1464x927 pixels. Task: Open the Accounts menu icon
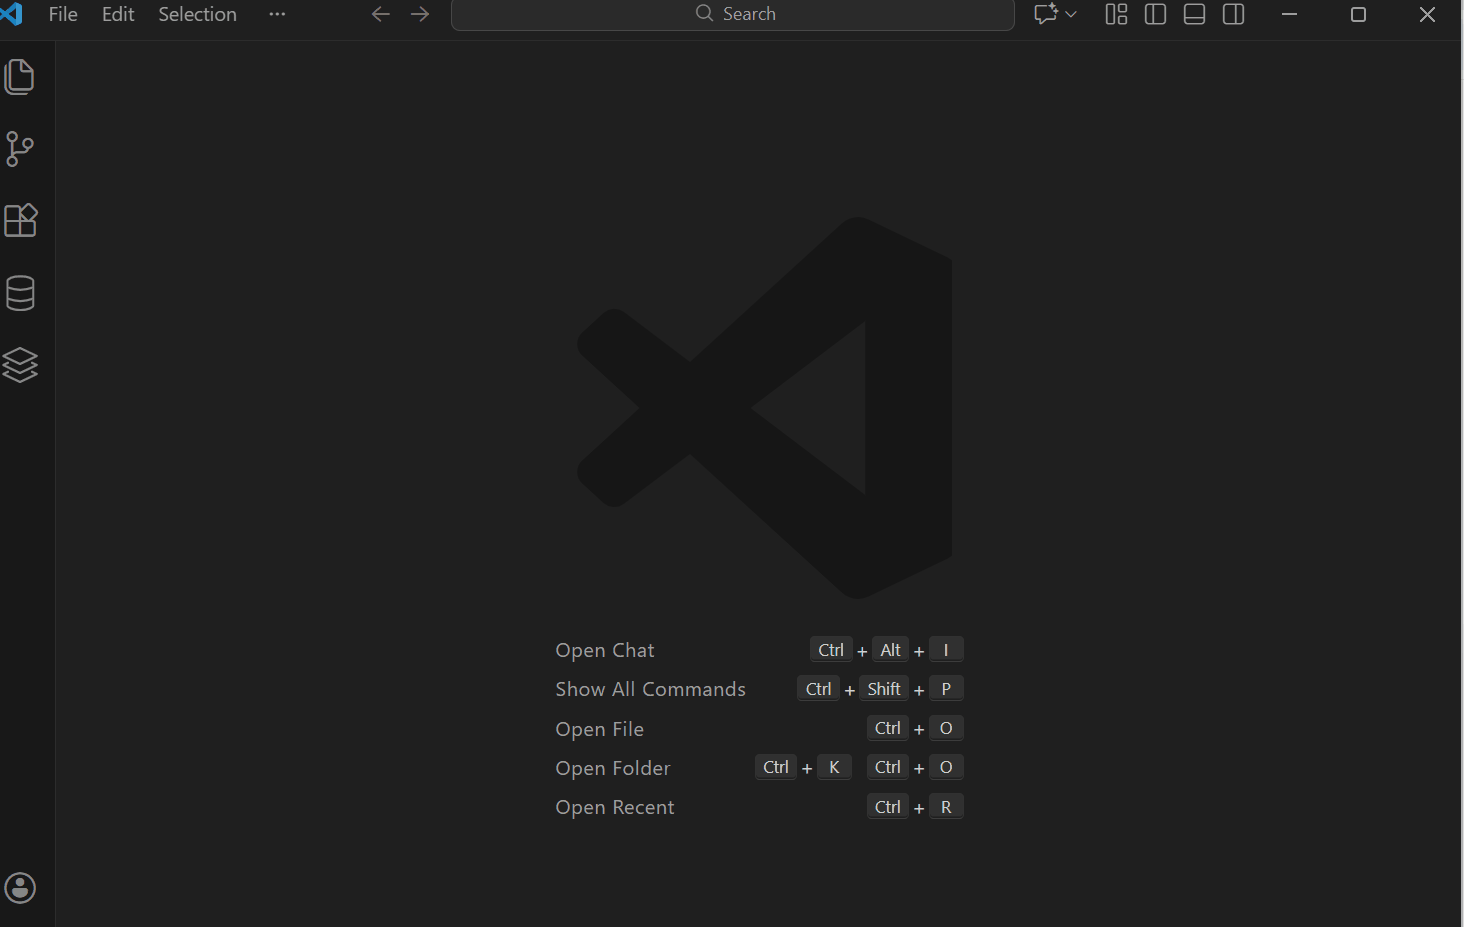(20, 888)
